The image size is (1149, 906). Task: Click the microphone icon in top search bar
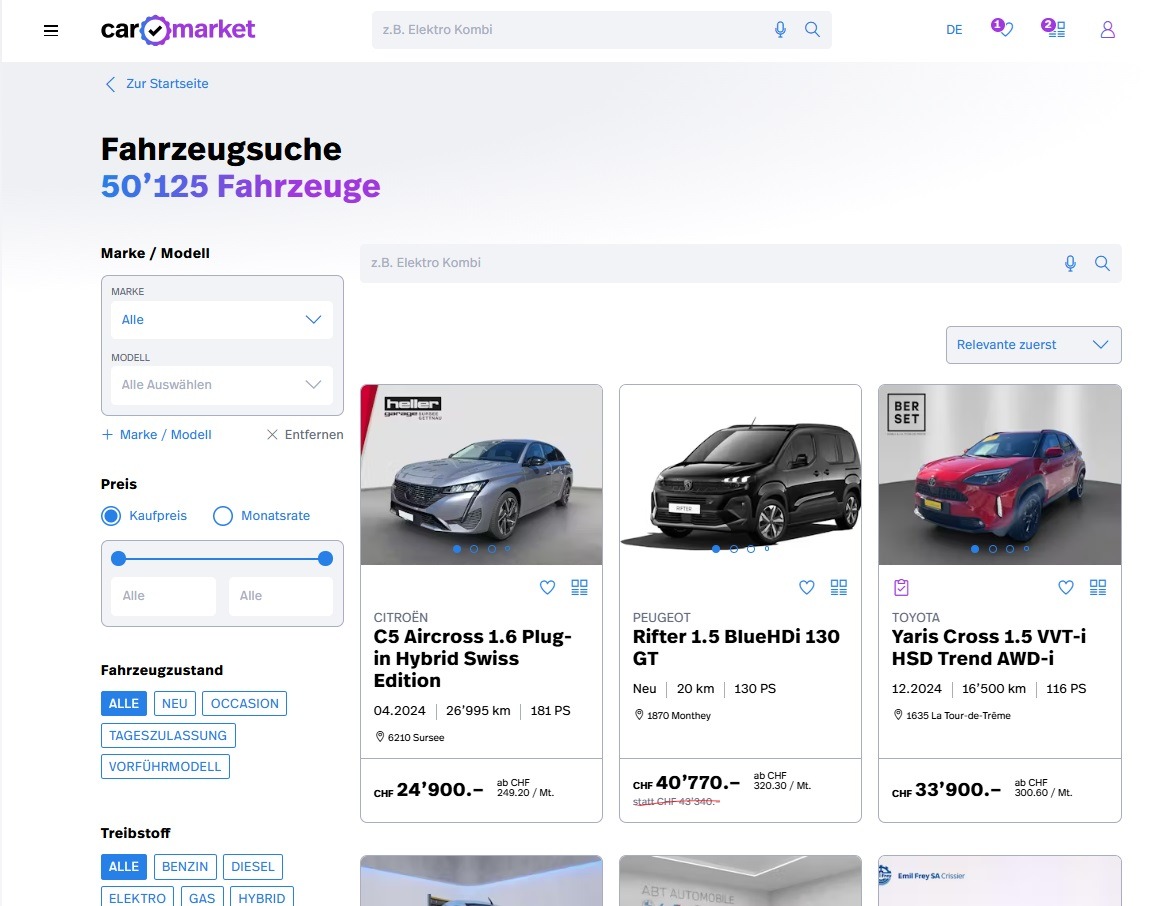(x=780, y=30)
